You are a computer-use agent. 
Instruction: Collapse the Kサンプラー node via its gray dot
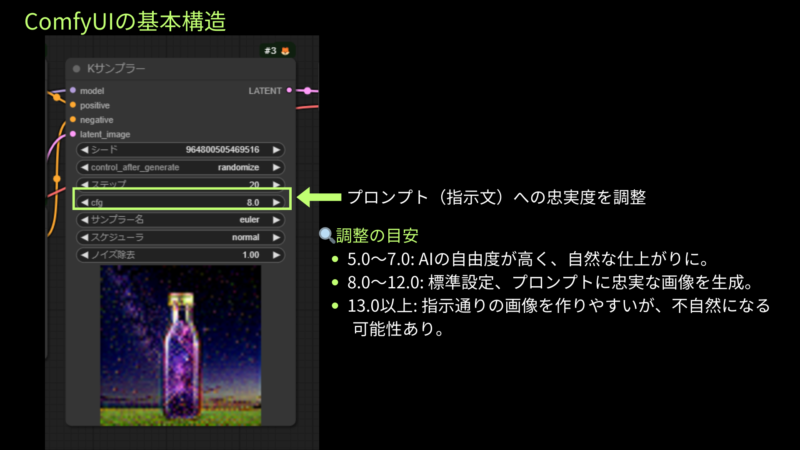pyautogui.click(x=77, y=68)
